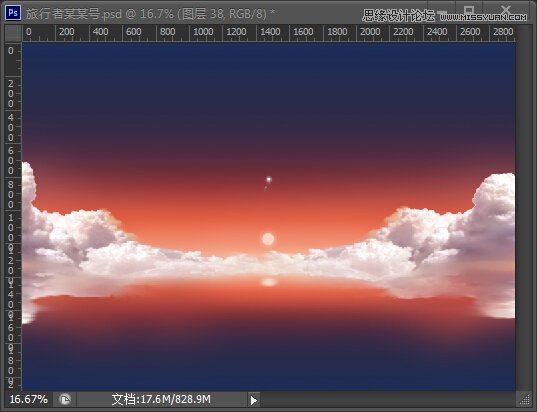Screen dimensions: 537x412
Task: Click the ruler origin box at rulers' intersection
Action: coord(13,33)
